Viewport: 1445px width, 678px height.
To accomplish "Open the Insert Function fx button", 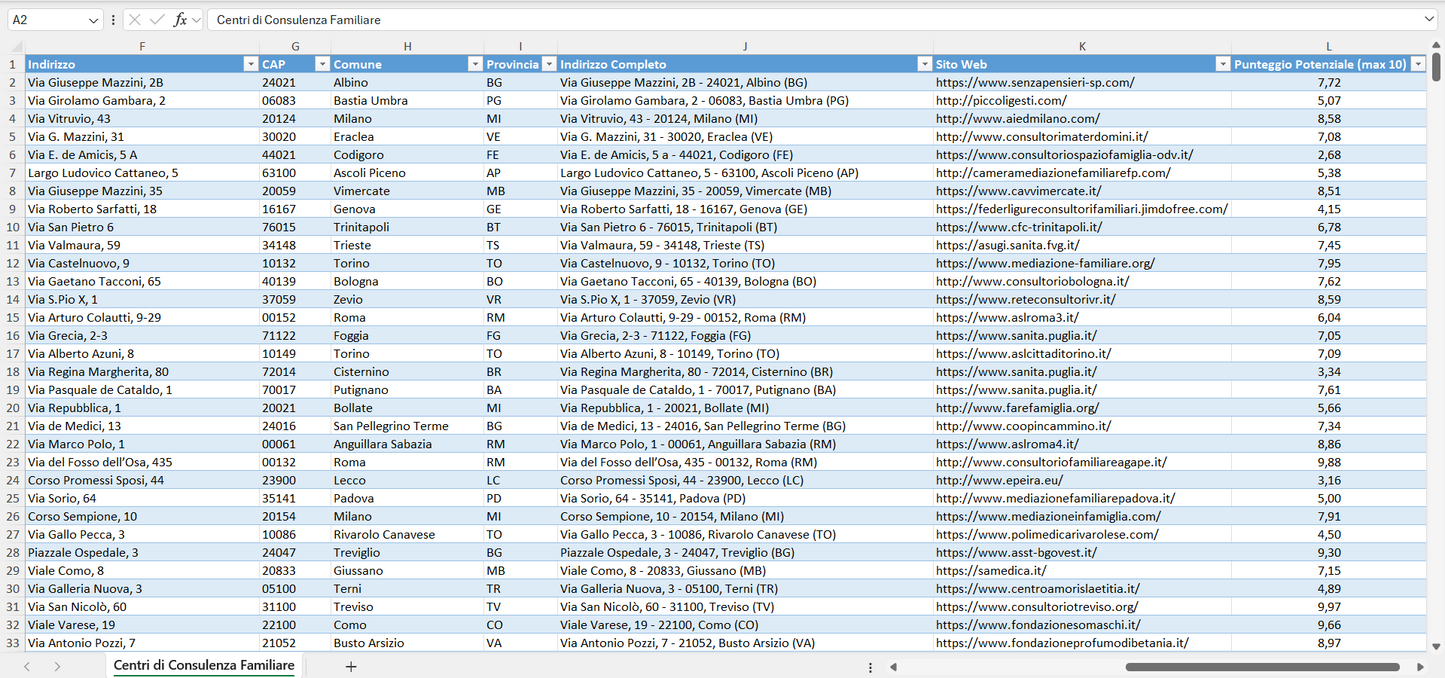I will (180, 20).
